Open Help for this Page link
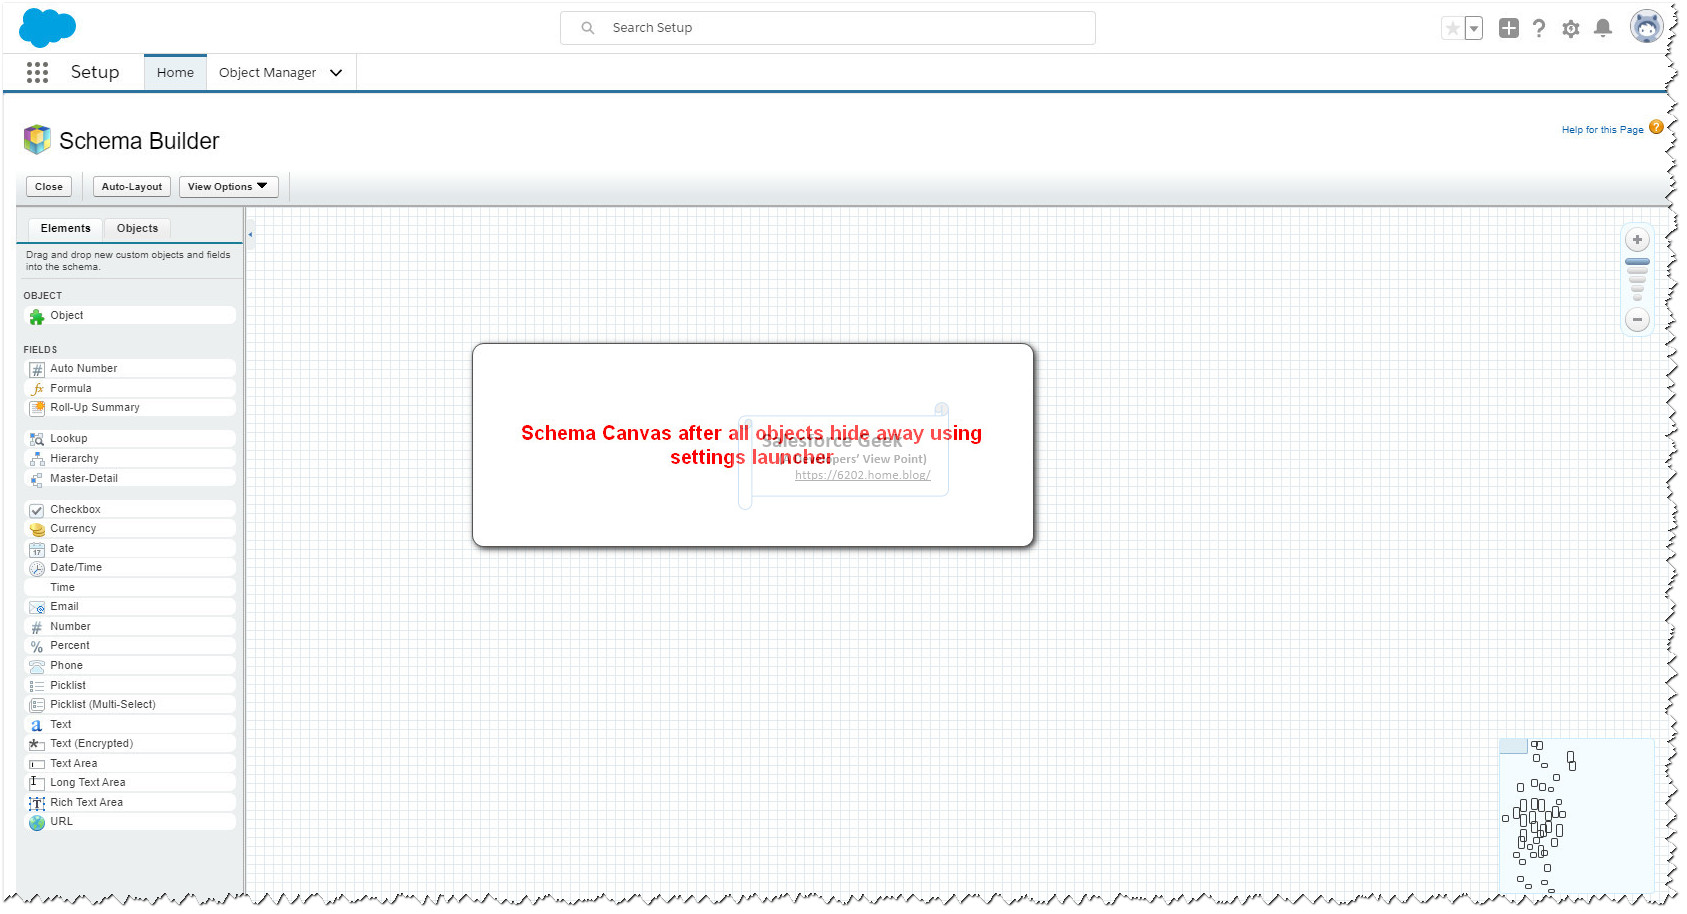The height and width of the screenshot is (914, 1687). pyautogui.click(x=1601, y=129)
